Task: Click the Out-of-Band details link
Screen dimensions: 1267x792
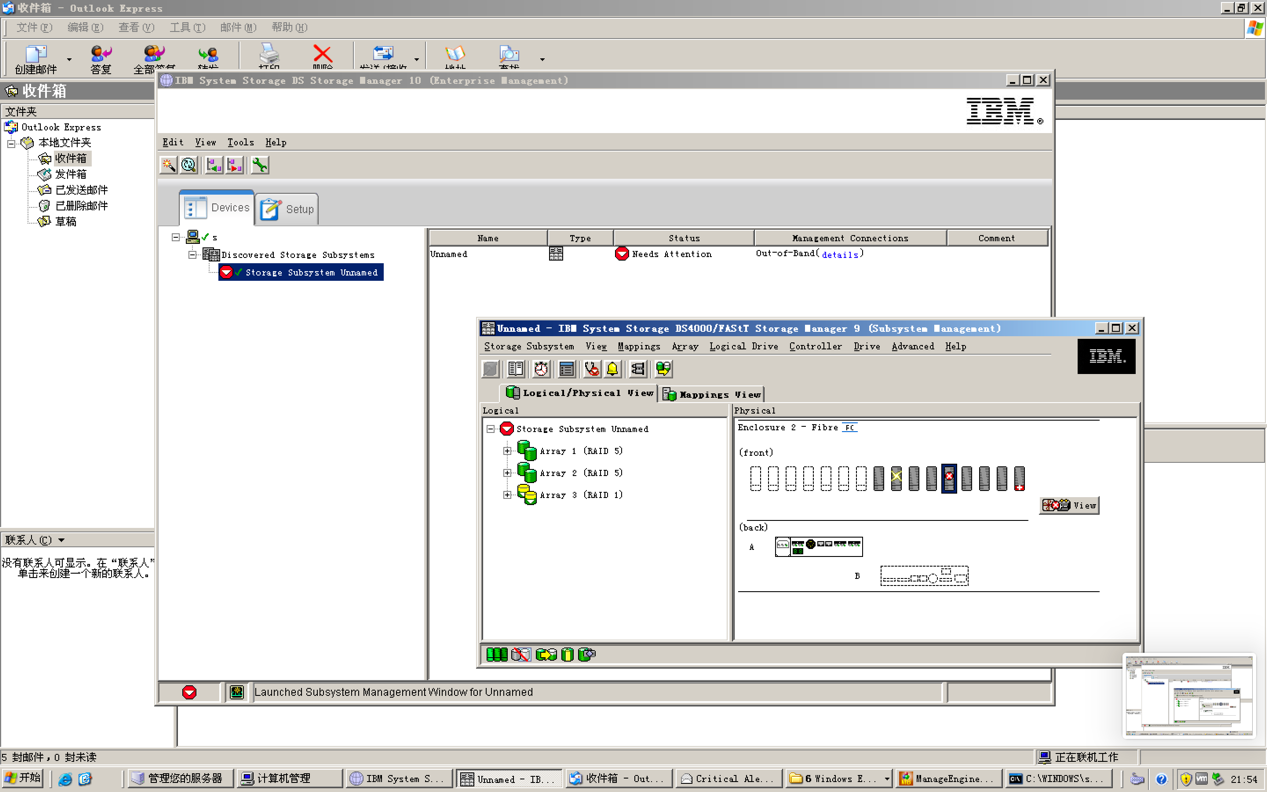Action: pyautogui.click(x=839, y=255)
